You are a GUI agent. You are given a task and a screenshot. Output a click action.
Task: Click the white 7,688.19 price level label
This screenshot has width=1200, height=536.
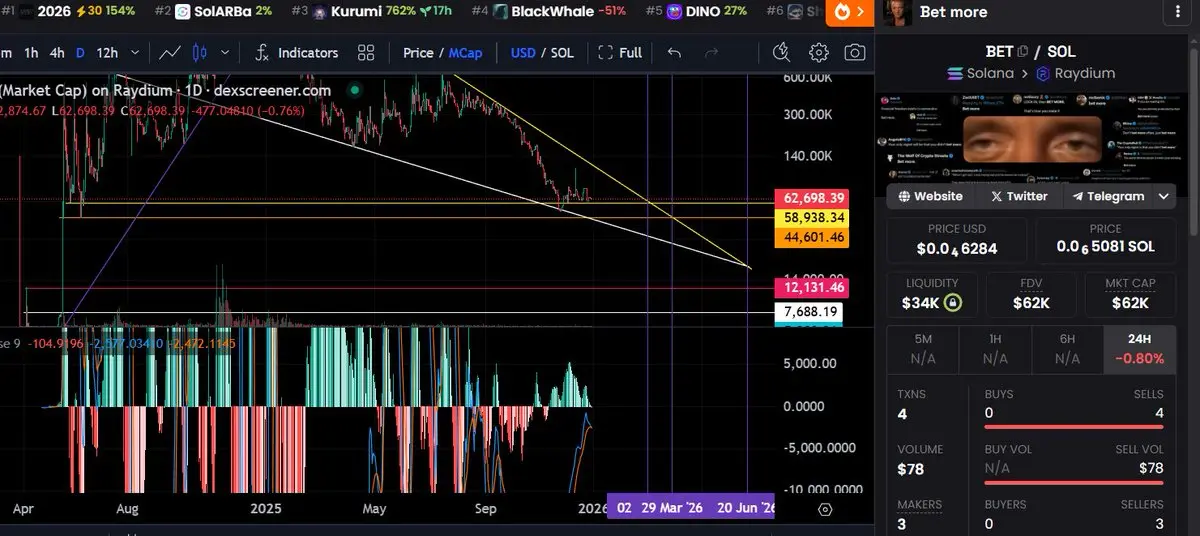click(811, 312)
